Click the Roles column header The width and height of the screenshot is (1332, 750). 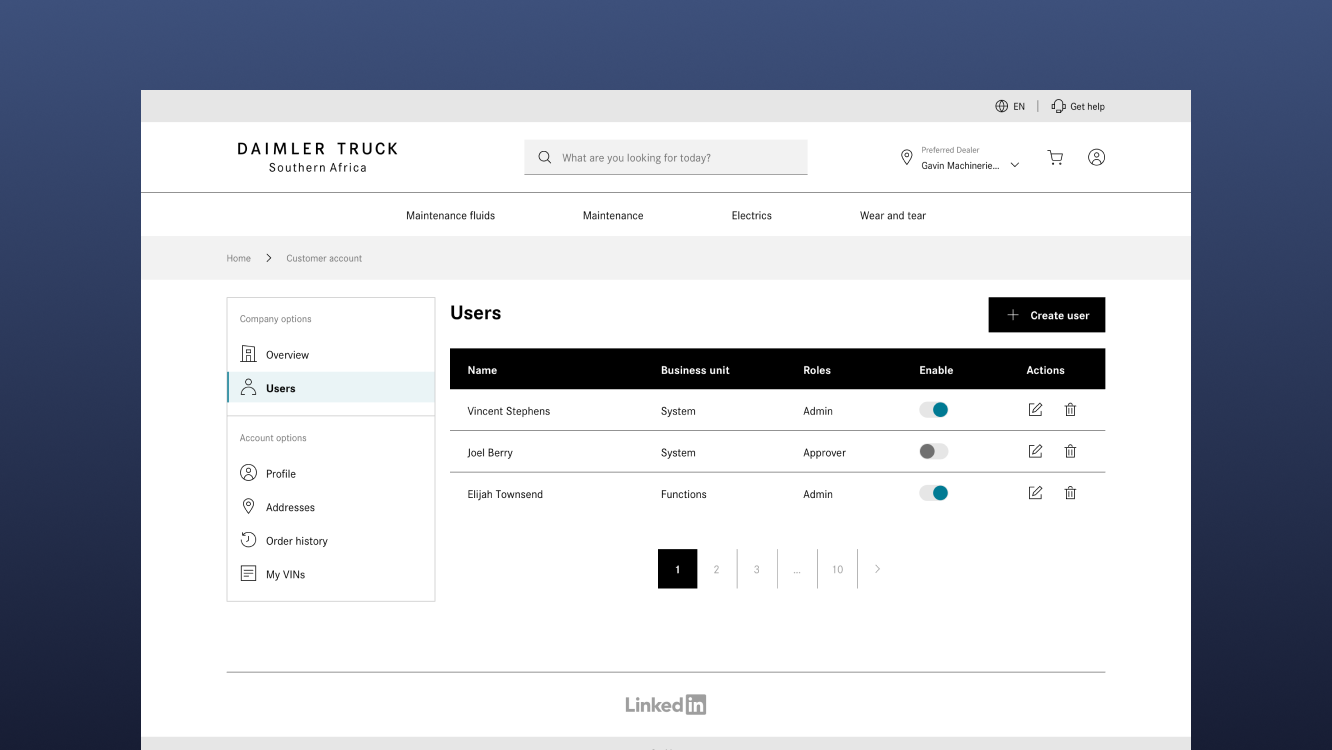(817, 370)
